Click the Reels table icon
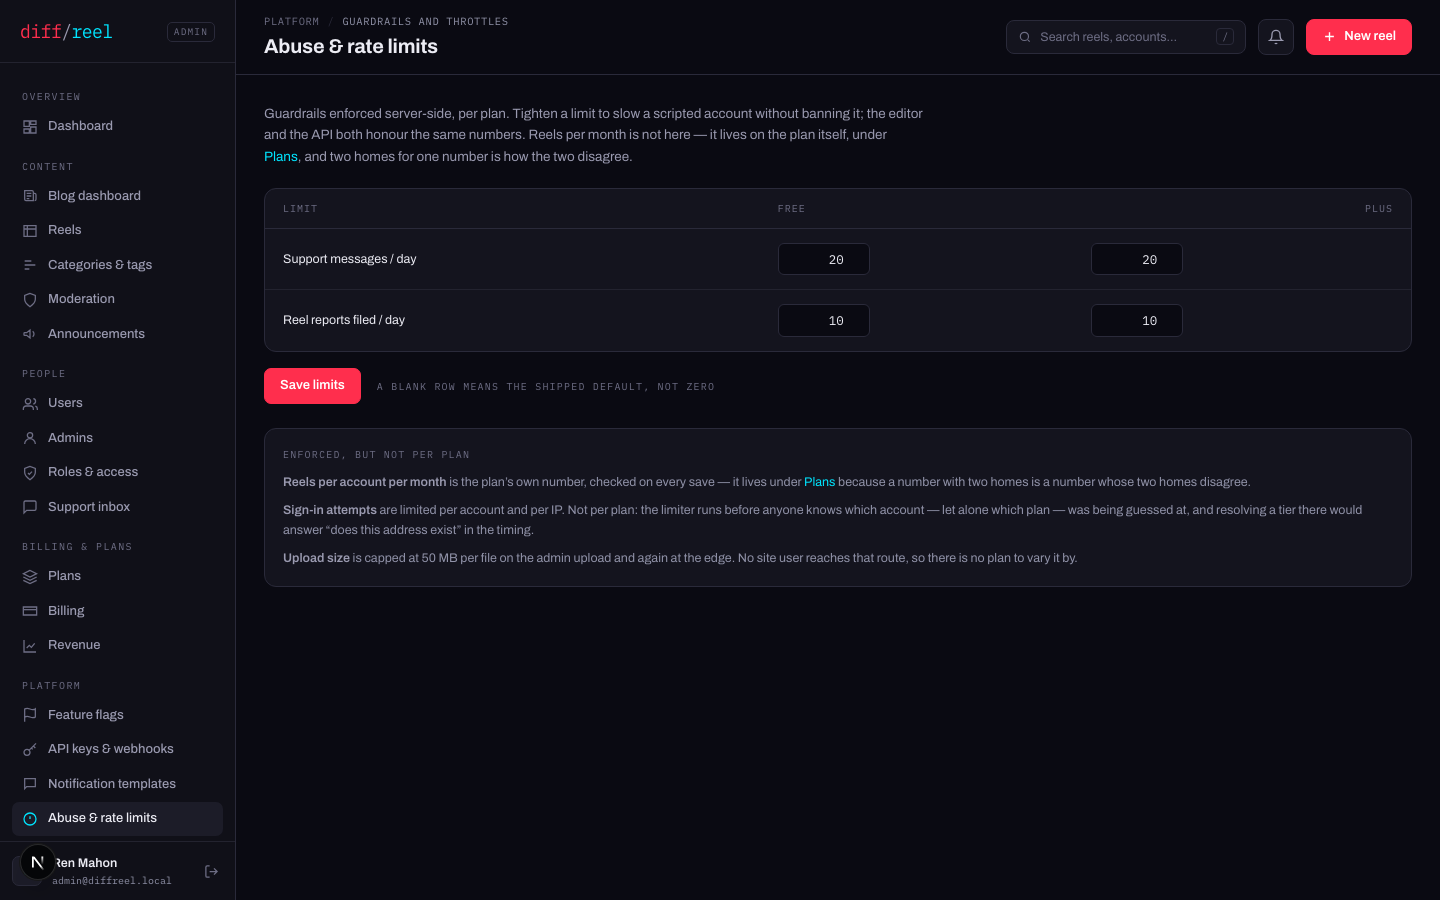The width and height of the screenshot is (1440, 900). [x=30, y=231]
